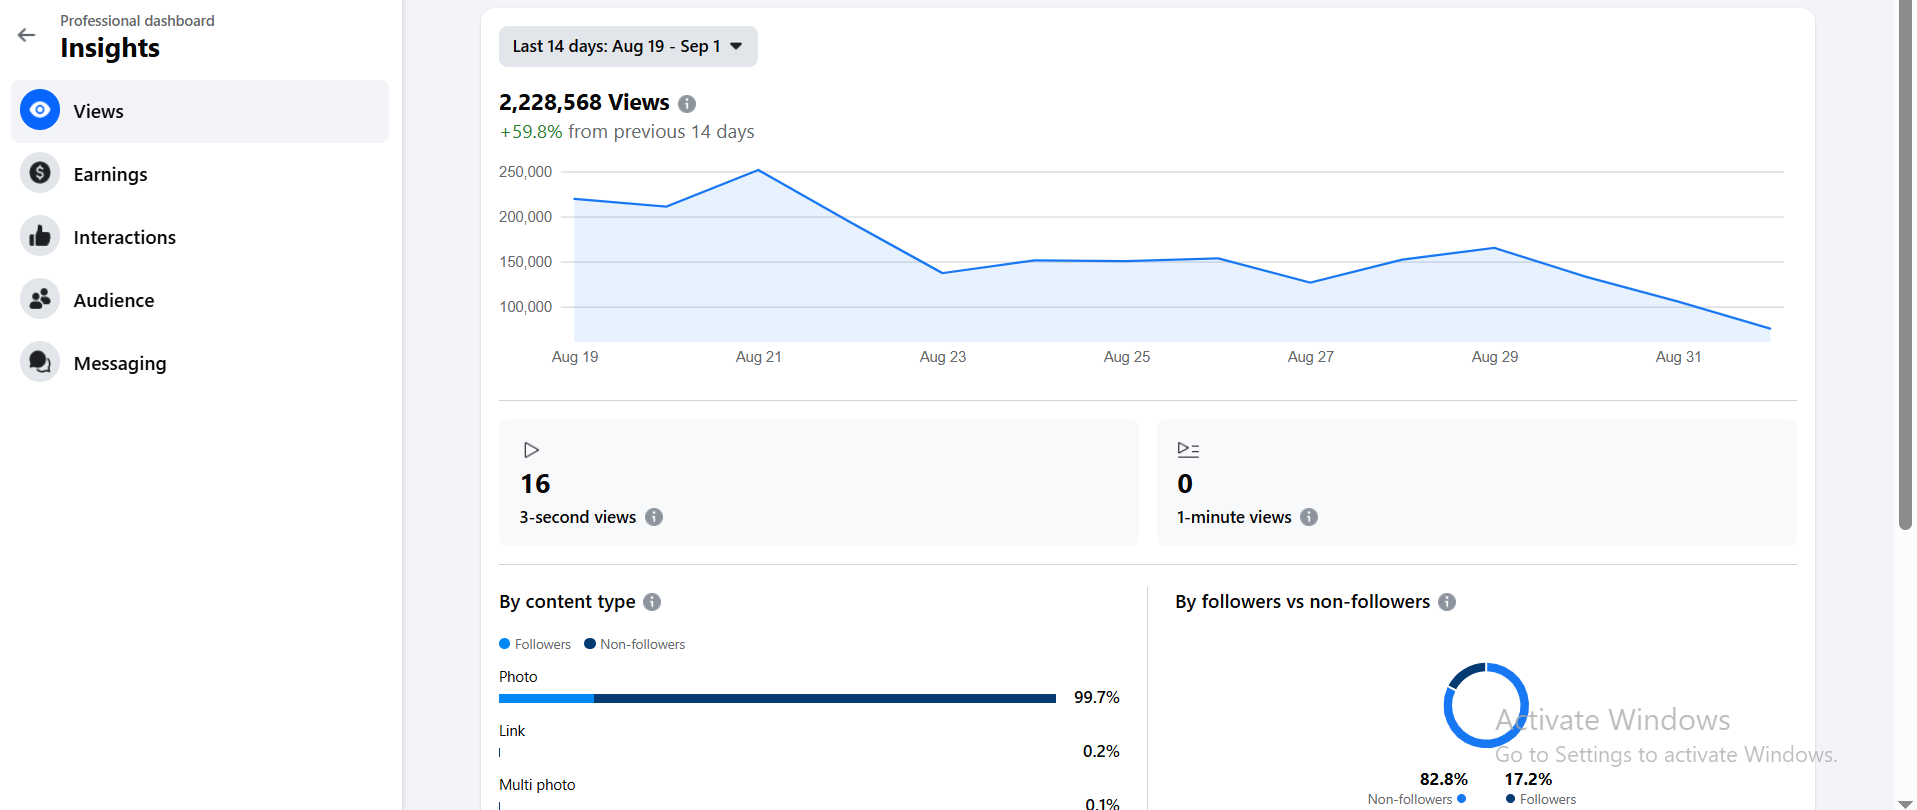The width and height of the screenshot is (1917, 810).
Task: Open the Last 14 days date range dropdown
Action: (x=628, y=47)
